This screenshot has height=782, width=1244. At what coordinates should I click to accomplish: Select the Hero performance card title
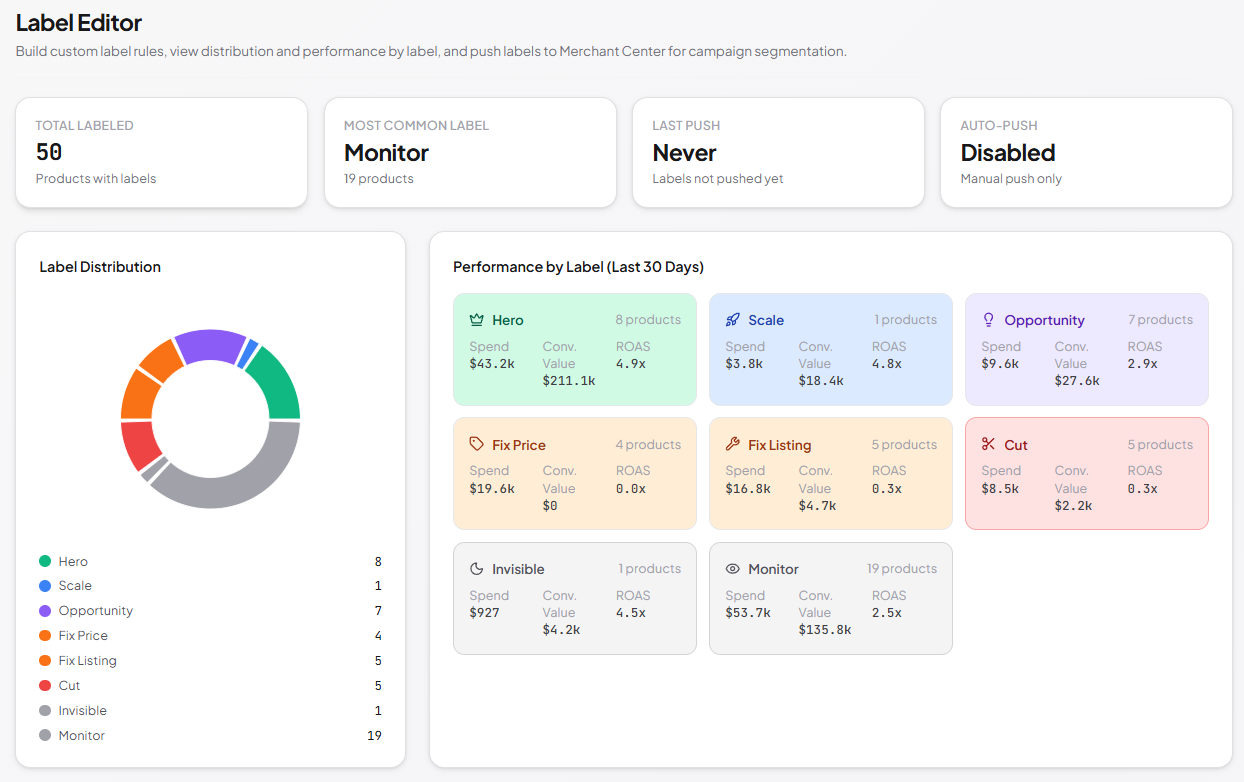tap(508, 320)
